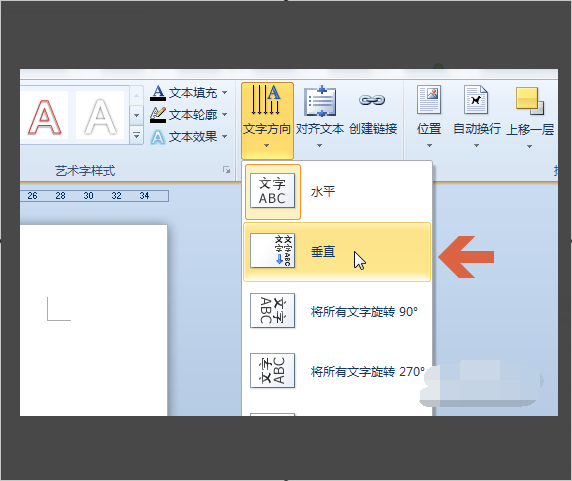Image resolution: width=572 pixels, height=481 pixels.
Task: Choose the 水平 horizontal text option
Action: coord(337,191)
